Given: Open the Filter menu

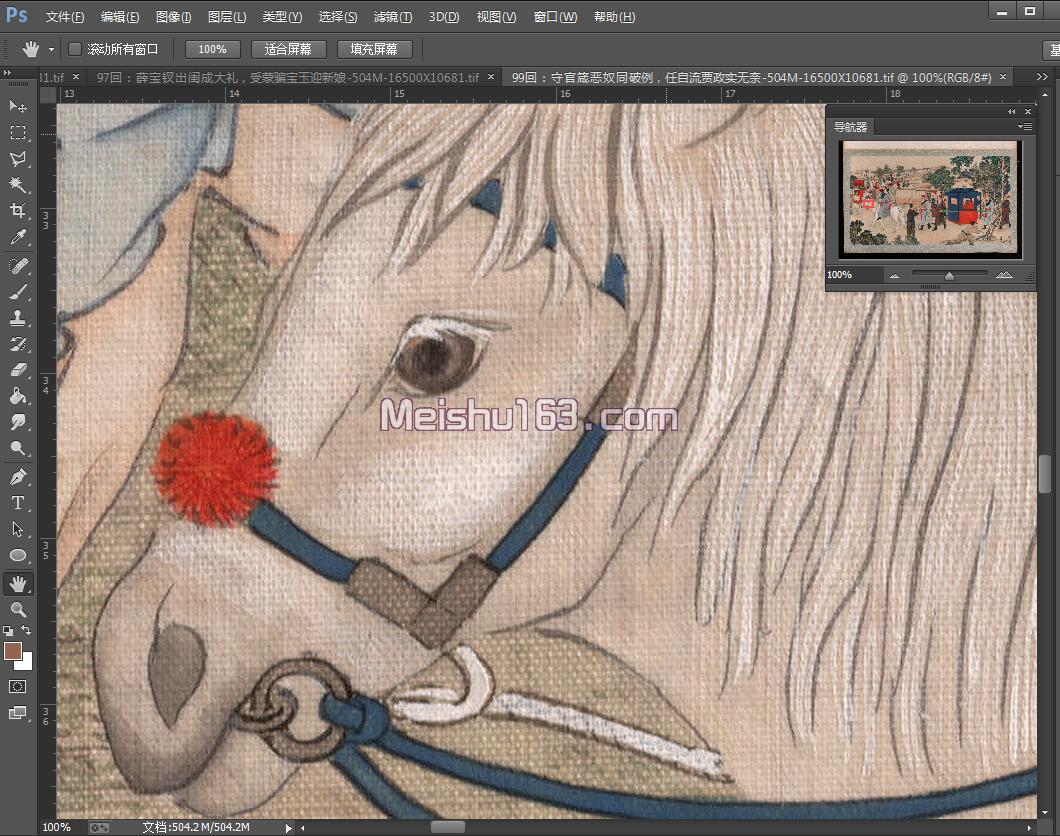Looking at the screenshot, I should (x=393, y=17).
